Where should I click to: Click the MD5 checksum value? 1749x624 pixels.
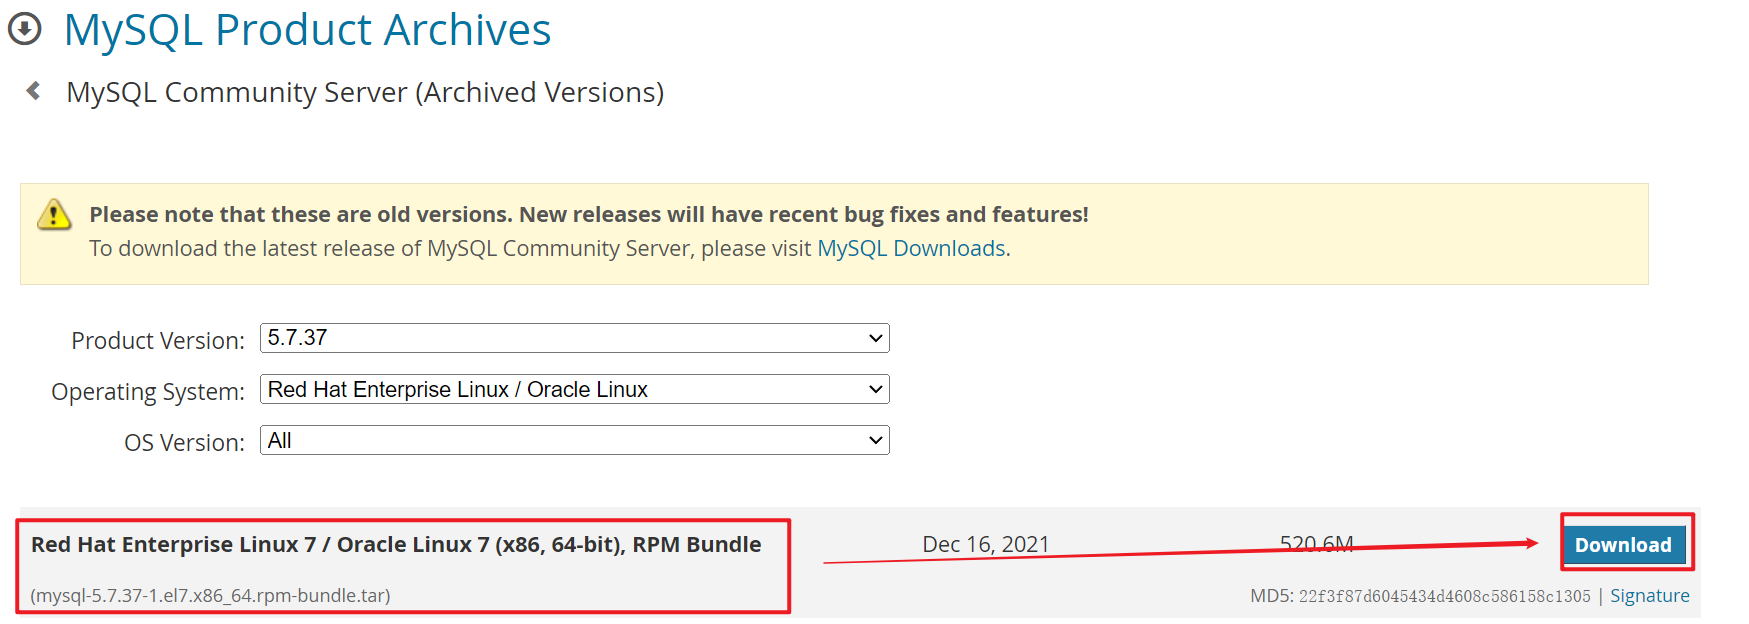(x=1444, y=596)
